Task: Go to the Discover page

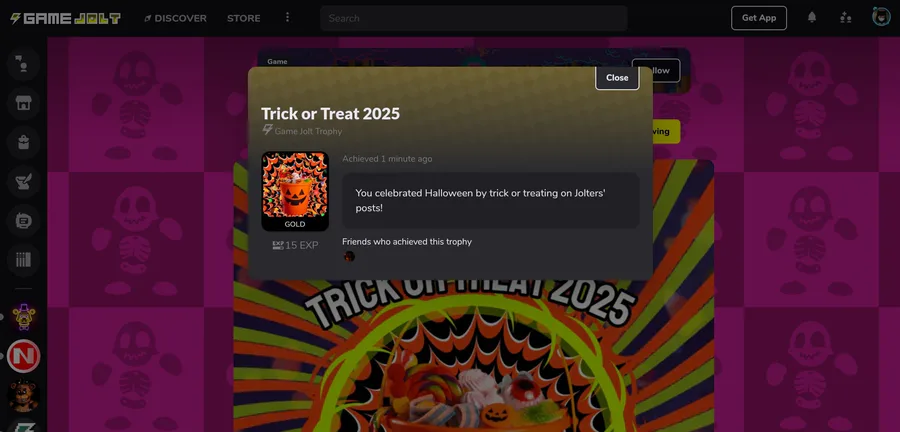Action: pos(175,18)
